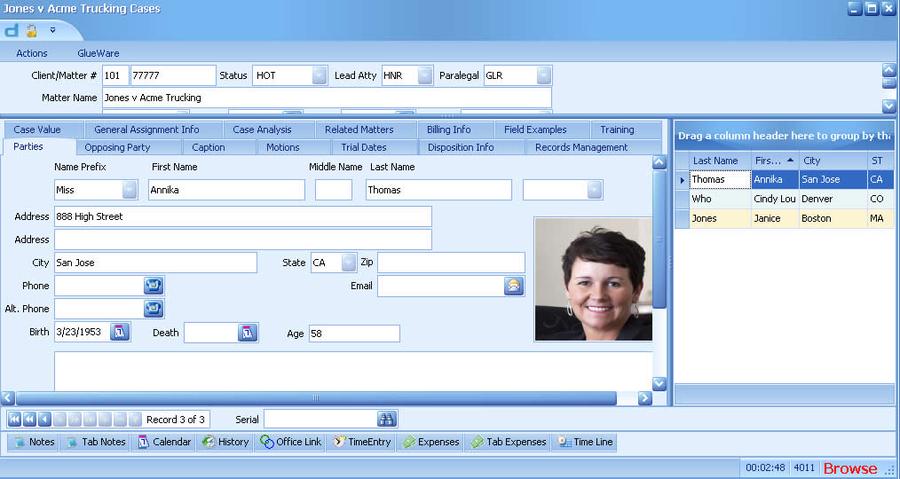Click the send email icon beside Email field

coord(514,285)
